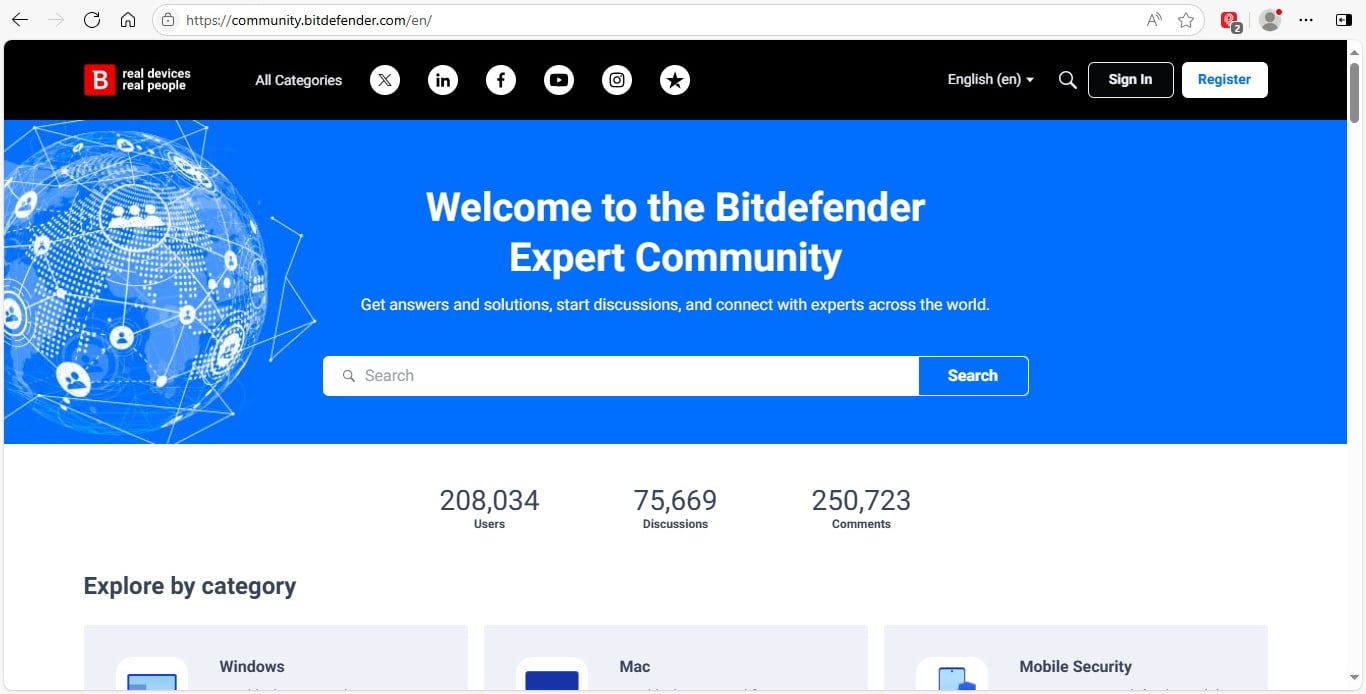Image resolution: width=1366 pixels, height=694 pixels.
Task: Open the star circle icon in header
Action: pyautogui.click(x=675, y=80)
